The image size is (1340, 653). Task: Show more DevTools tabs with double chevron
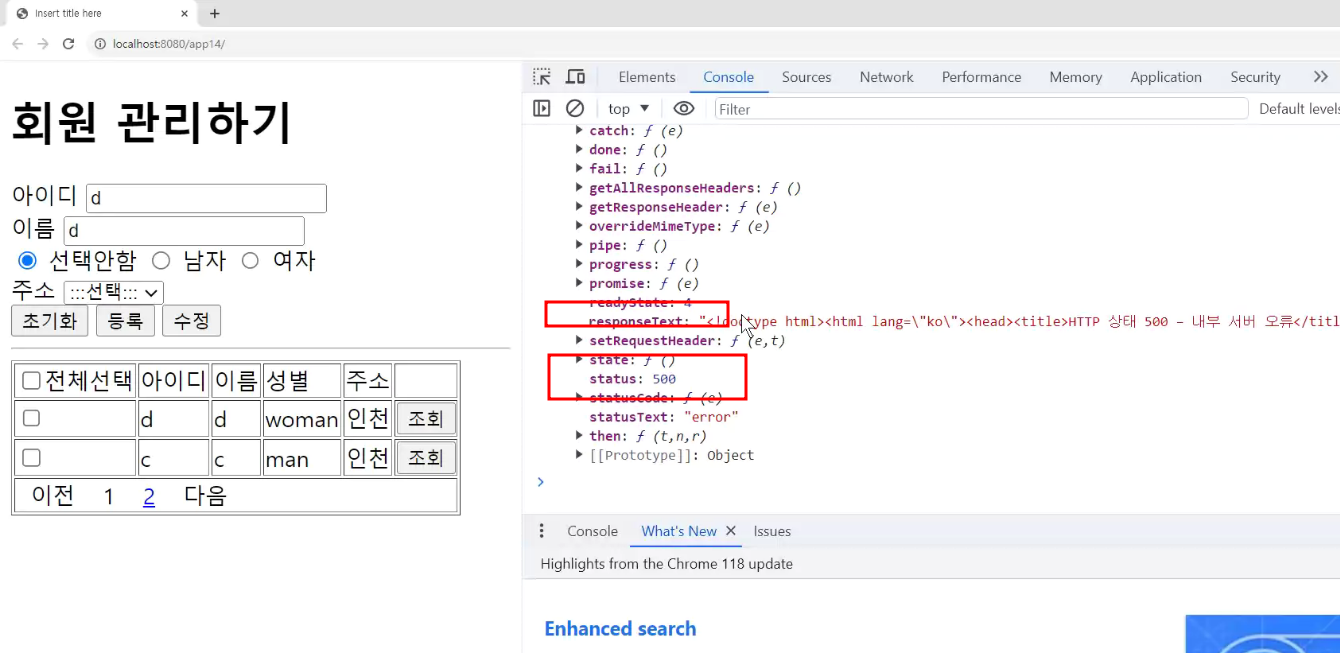[x=1320, y=77]
